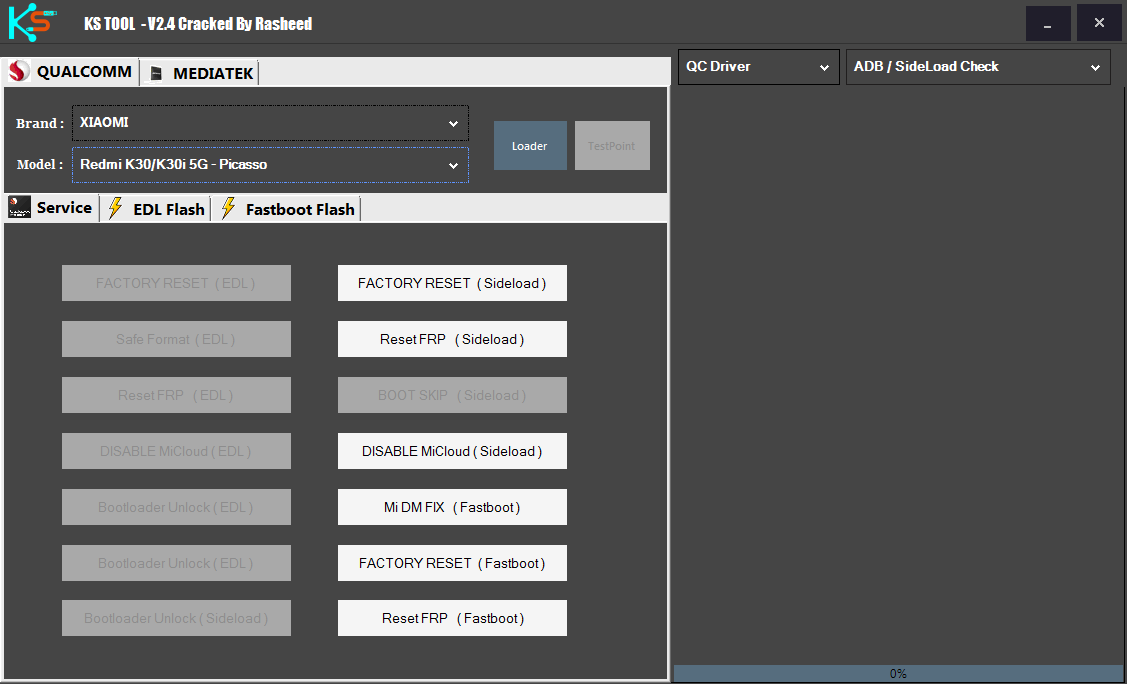Click the Qualcomm Snapdragon logo icon
The image size is (1127, 684).
[x=19, y=71]
